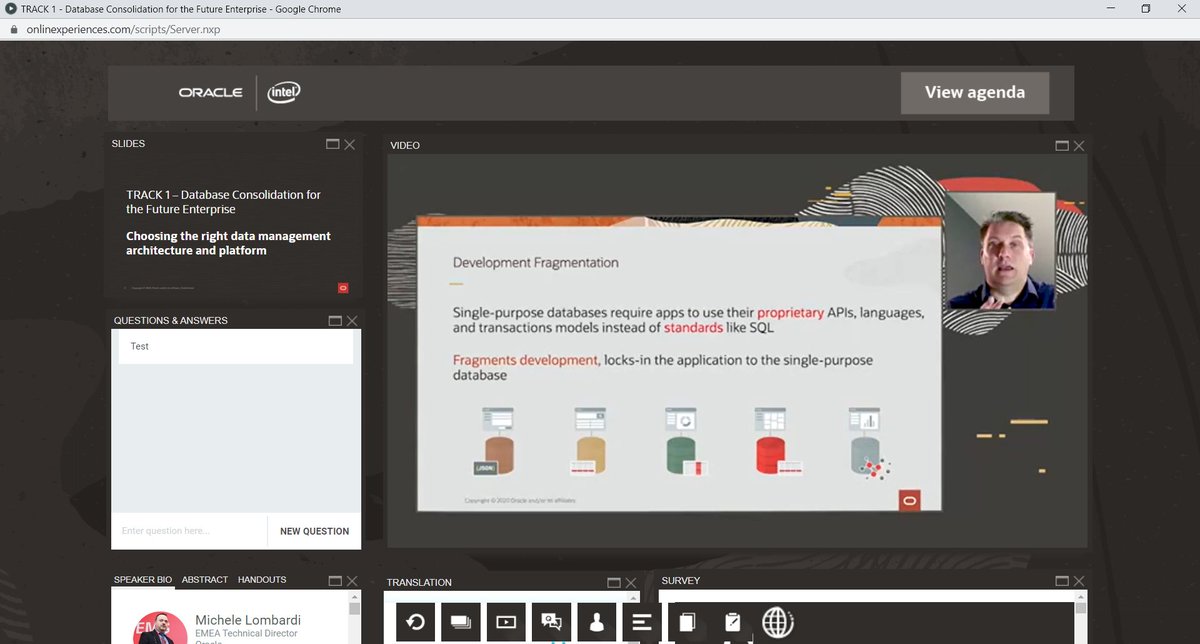
Task: Open the survey clipboard icon
Action: pos(732,622)
